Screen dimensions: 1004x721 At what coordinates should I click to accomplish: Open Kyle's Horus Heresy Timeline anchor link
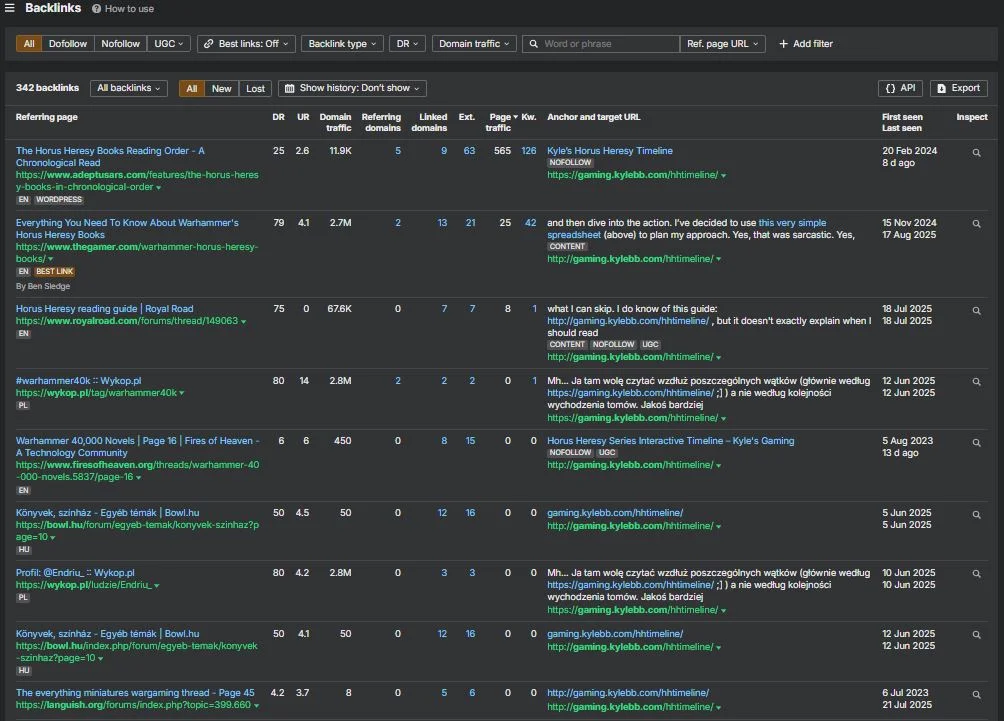point(610,151)
